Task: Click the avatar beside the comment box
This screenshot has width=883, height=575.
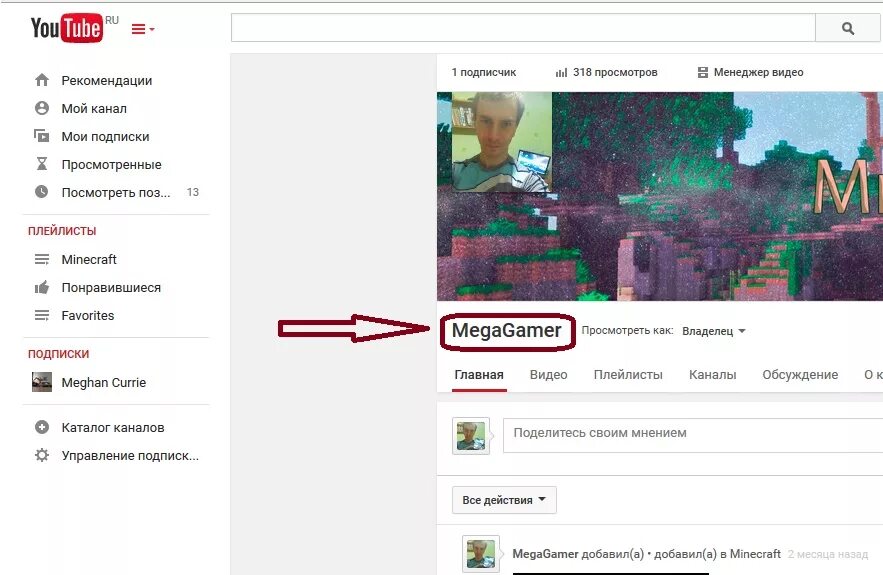Action: pos(471,435)
